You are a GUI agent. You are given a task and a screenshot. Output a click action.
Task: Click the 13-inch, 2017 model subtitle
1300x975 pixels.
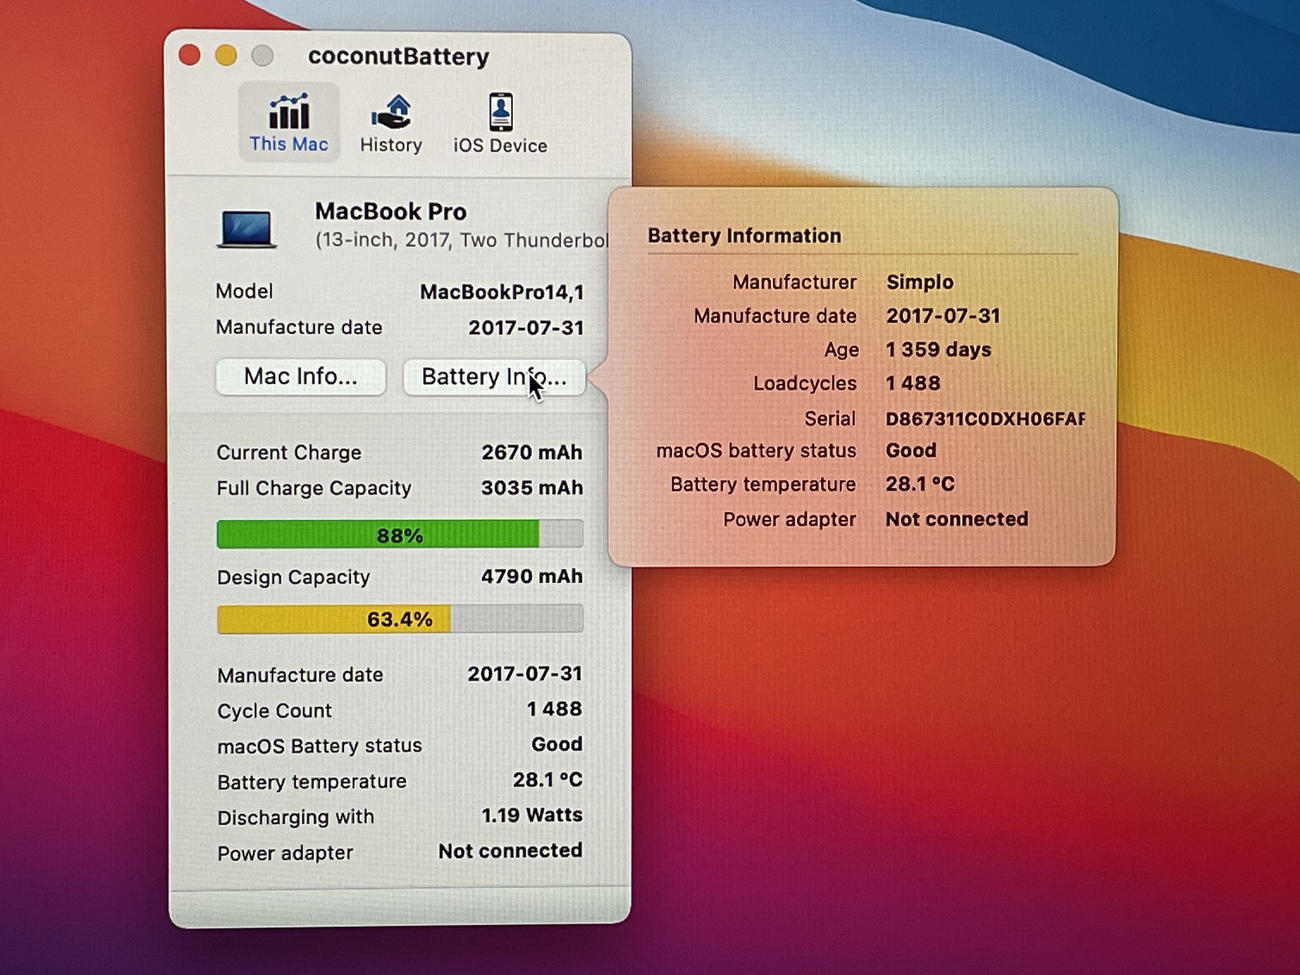[x=461, y=240]
